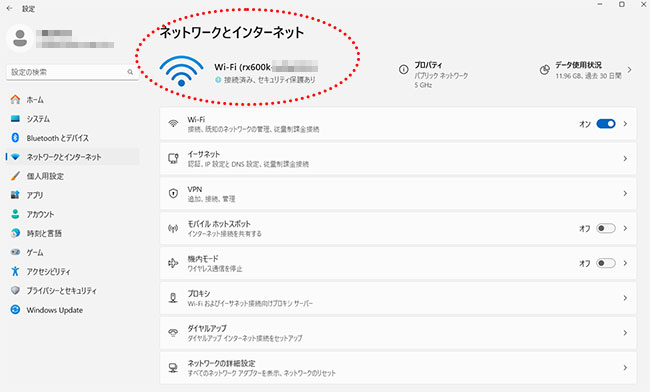Click the large blue Wi-Fi signal icon
Image resolution: width=650 pixels, height=392 pixels.
coord(181,71)
